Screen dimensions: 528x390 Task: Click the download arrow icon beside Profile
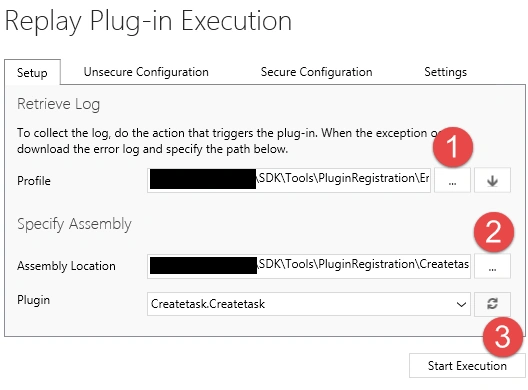point(492,180)
